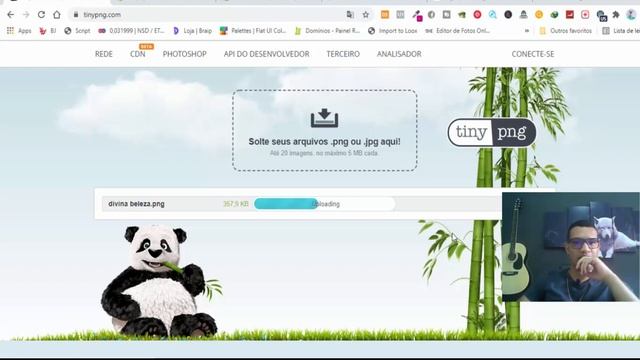Click the tinypng logo badge
Image resolution: width=640 pixels, height=360 pixels.
click(x=492, y=132)
